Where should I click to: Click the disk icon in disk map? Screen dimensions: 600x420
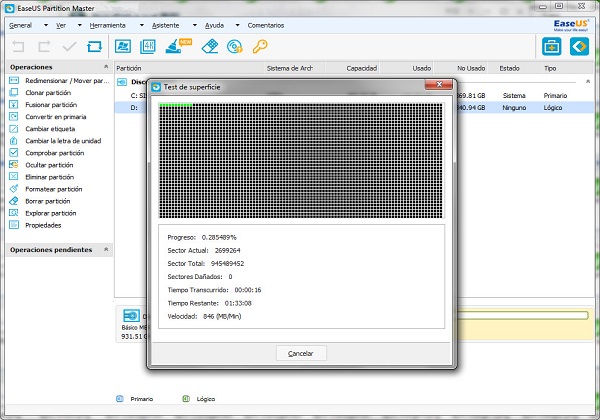click(131, 316)
